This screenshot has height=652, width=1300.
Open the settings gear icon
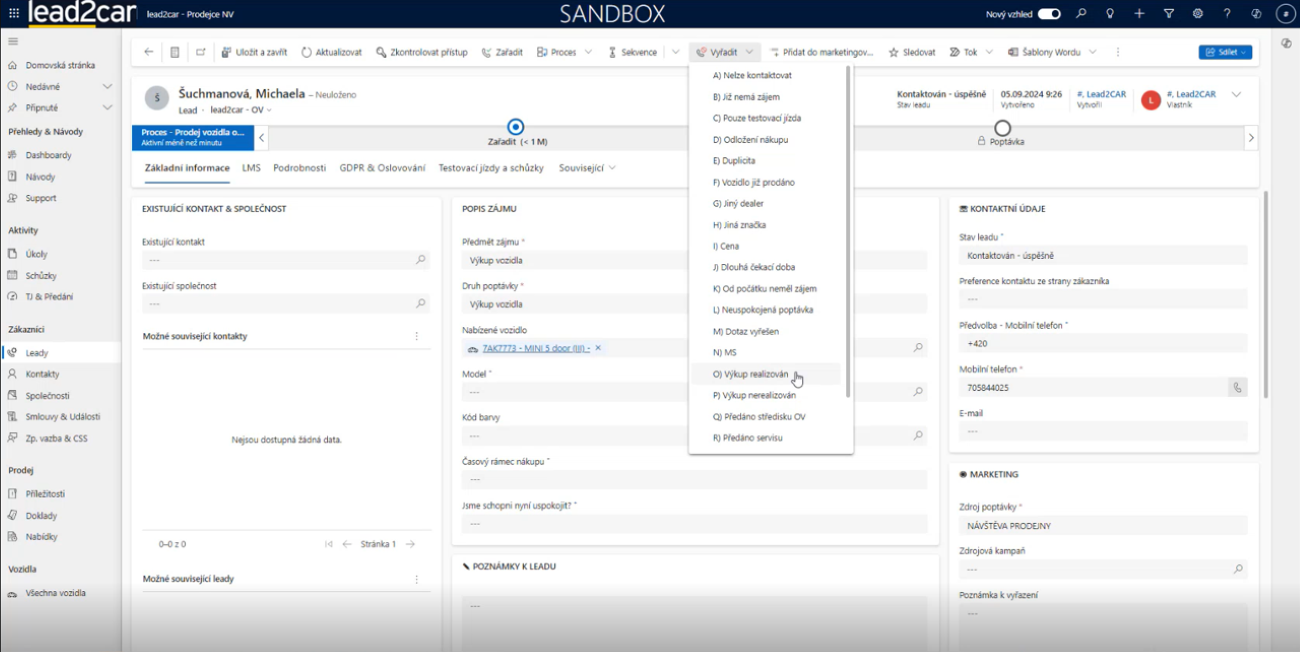pyautogui.click(x=1198, y=14)
